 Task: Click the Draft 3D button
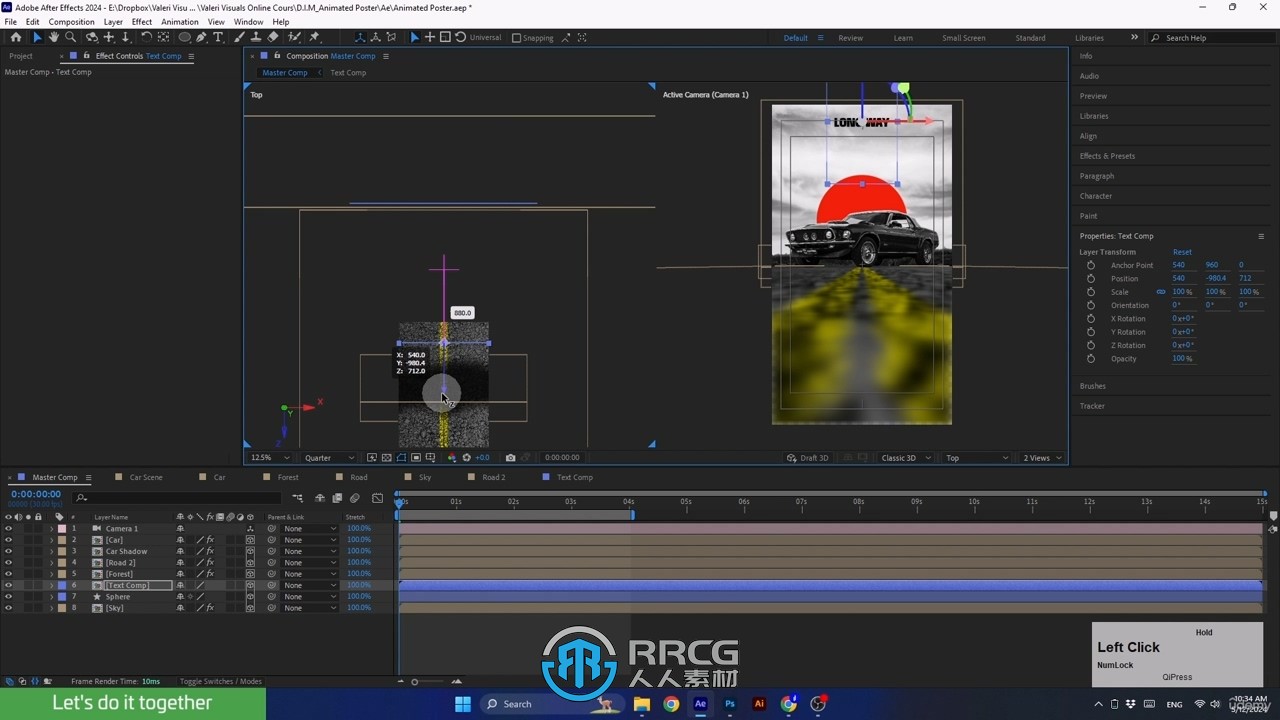pyautogui.click(x=808, y=458)
